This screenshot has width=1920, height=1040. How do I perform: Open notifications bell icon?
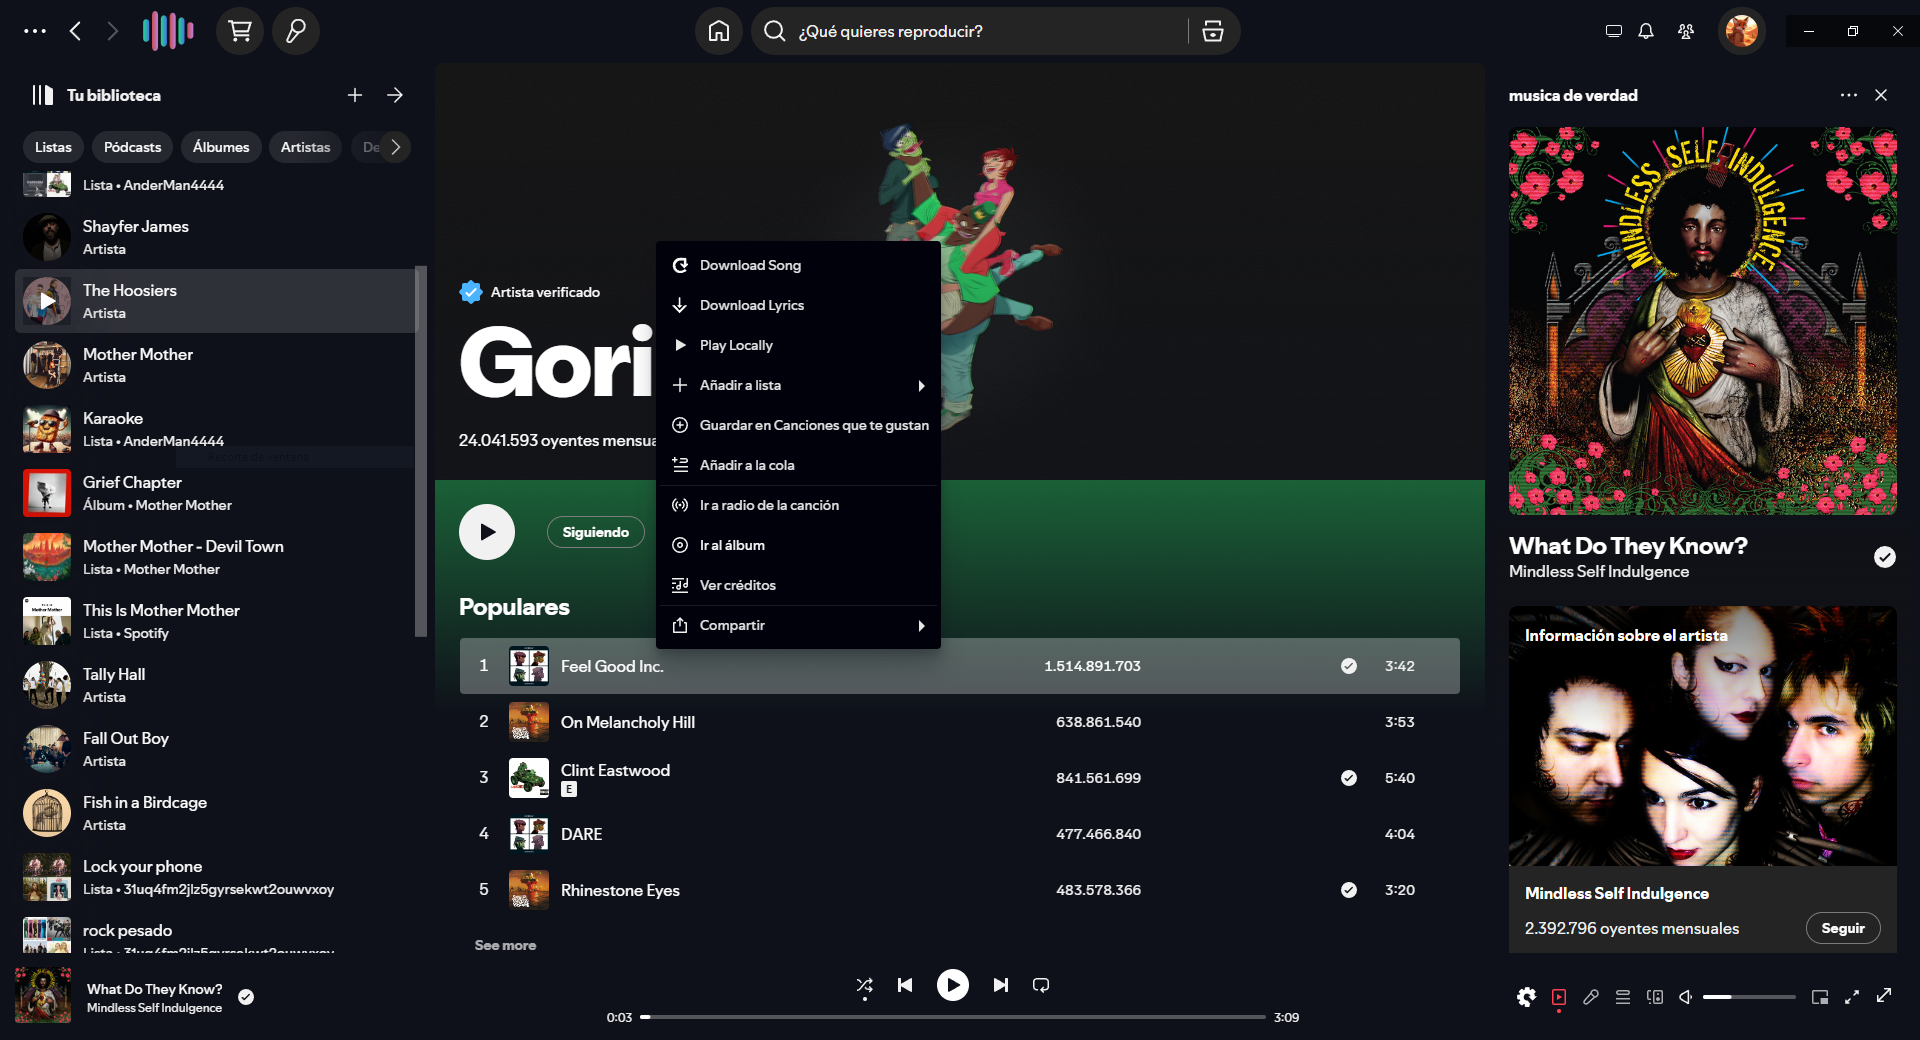pos(1646,31)
